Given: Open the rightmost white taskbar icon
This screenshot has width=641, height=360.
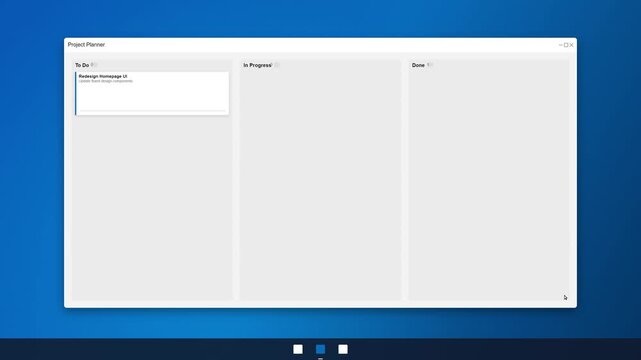Looking at the screenshot, I should (x=343, y=349).
